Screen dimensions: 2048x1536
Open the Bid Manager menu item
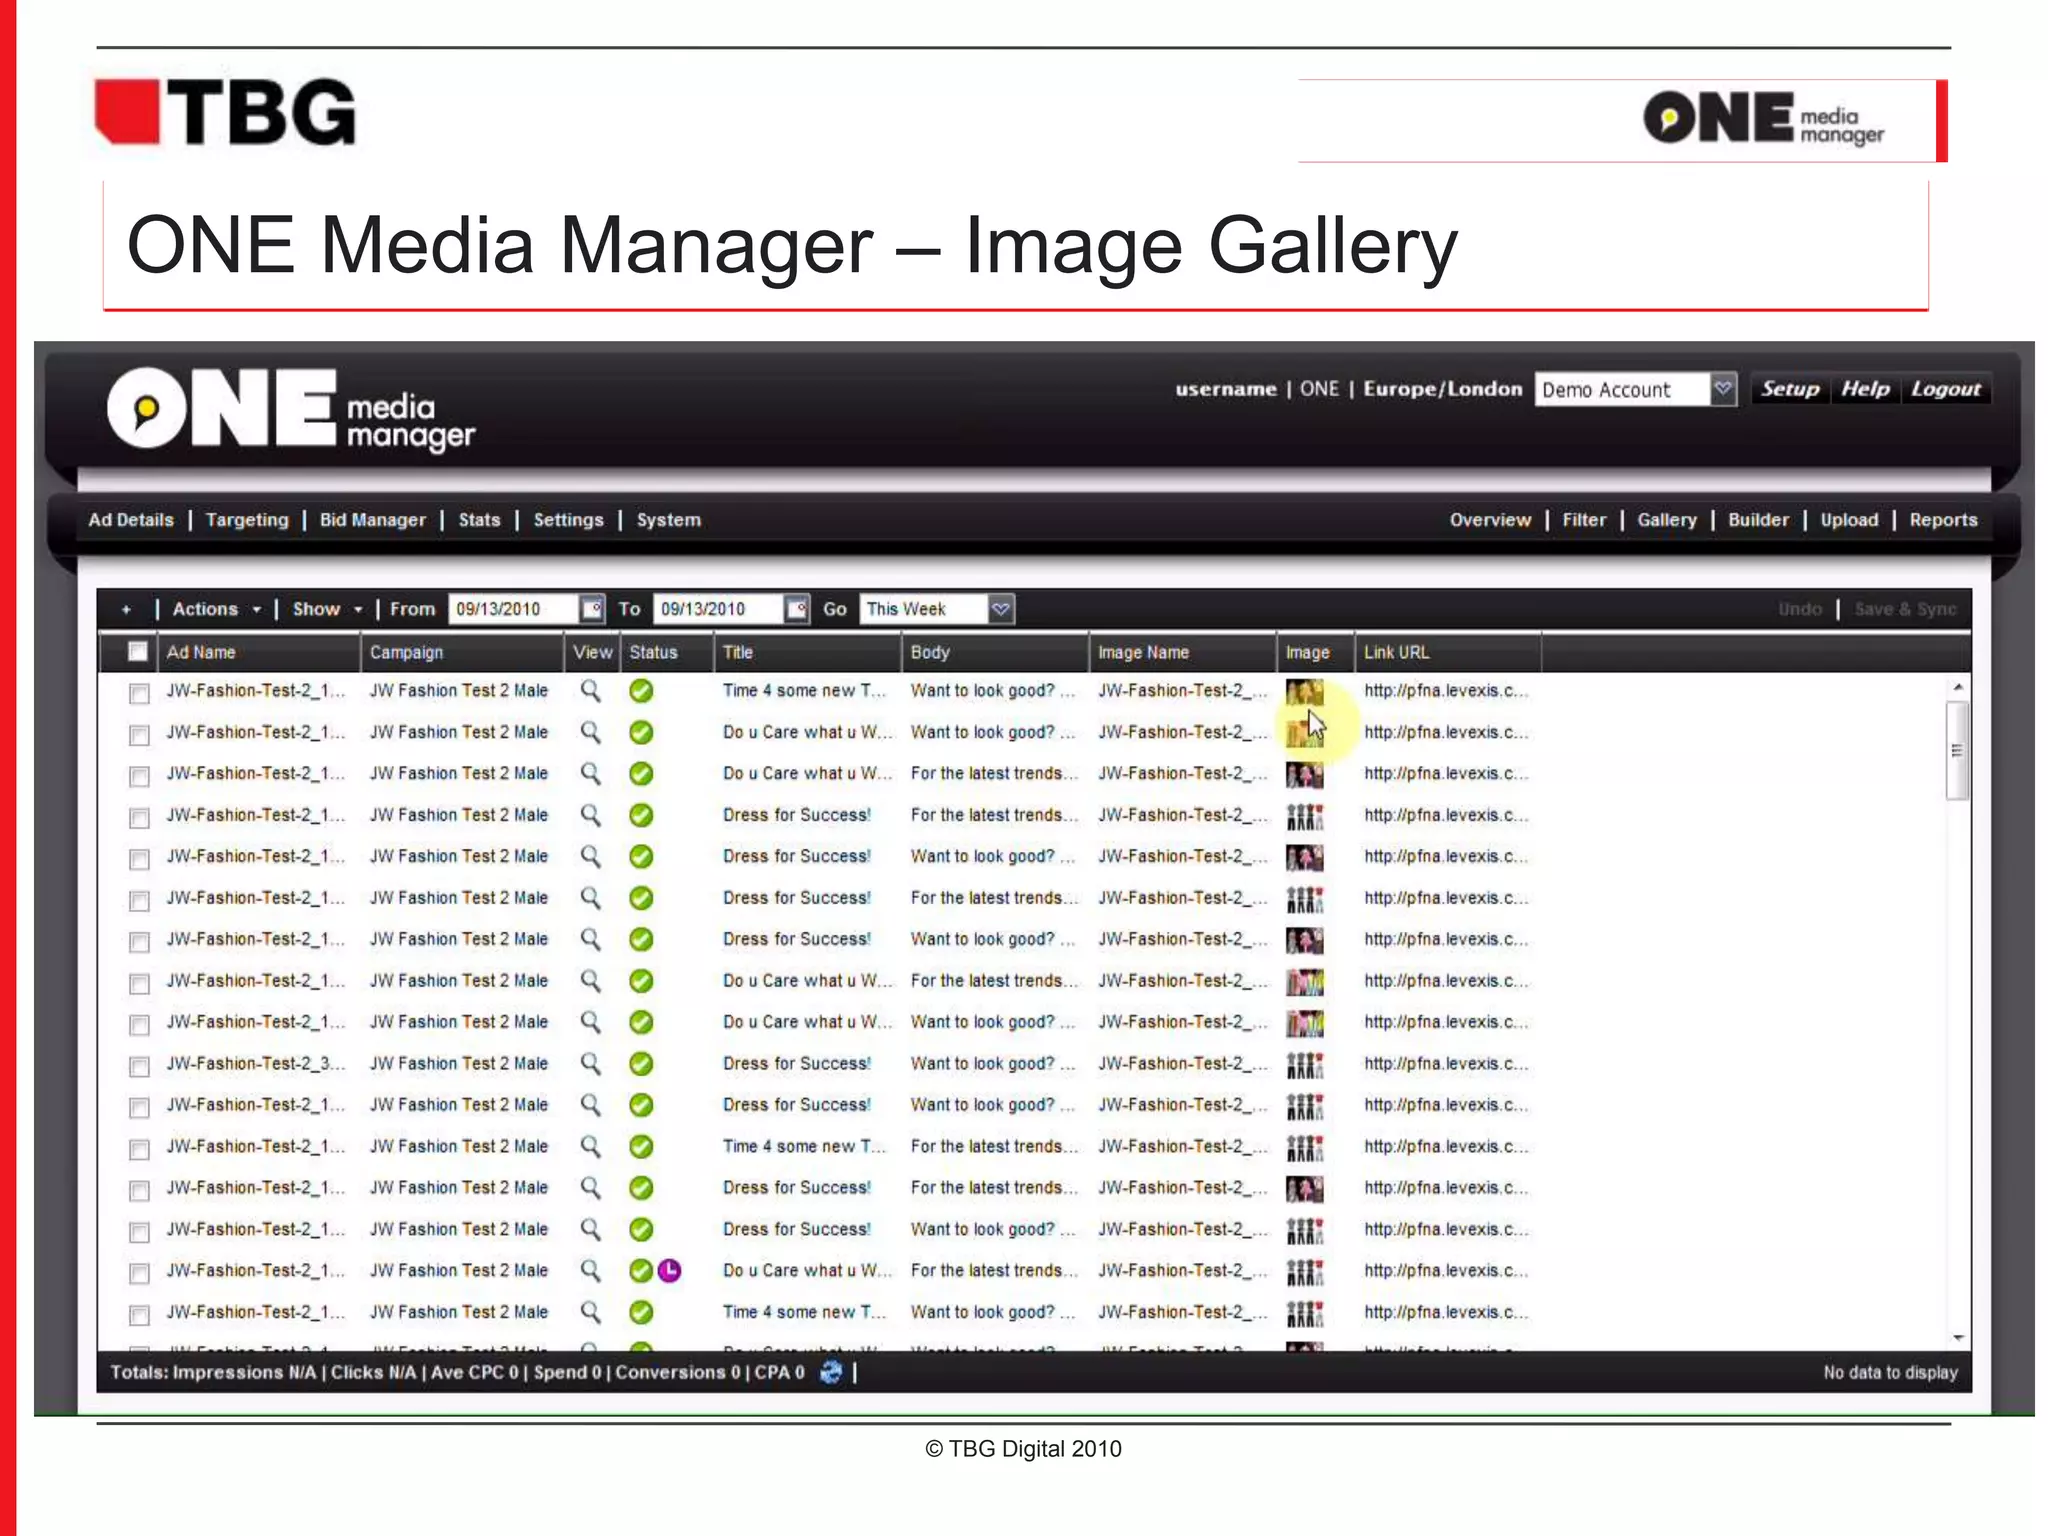click(372, 520)
